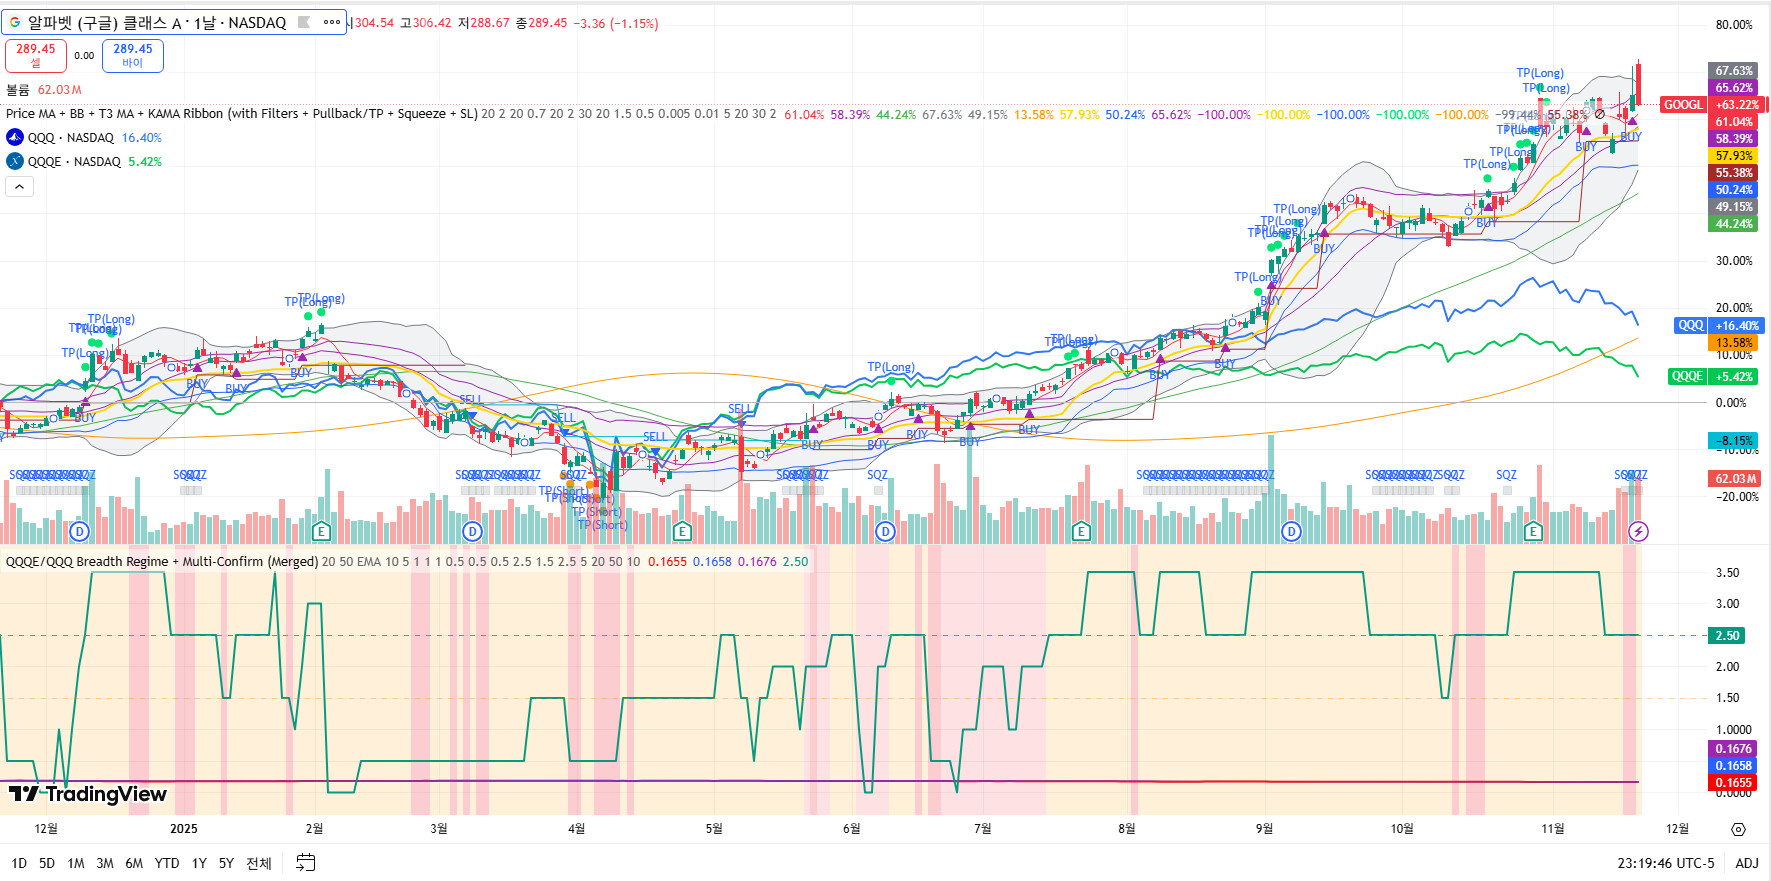Click the dividend D marker just after 6월

884,531
